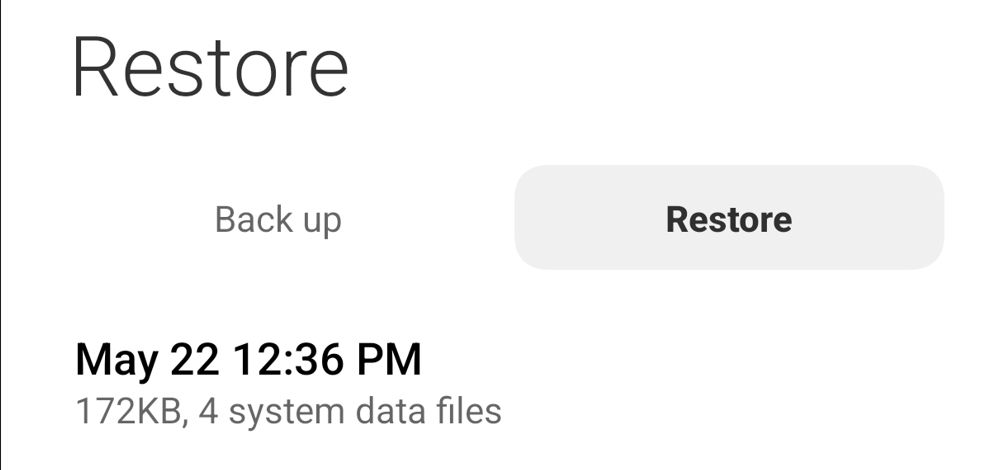Open the May 22 12:36 PM backup

502,384
